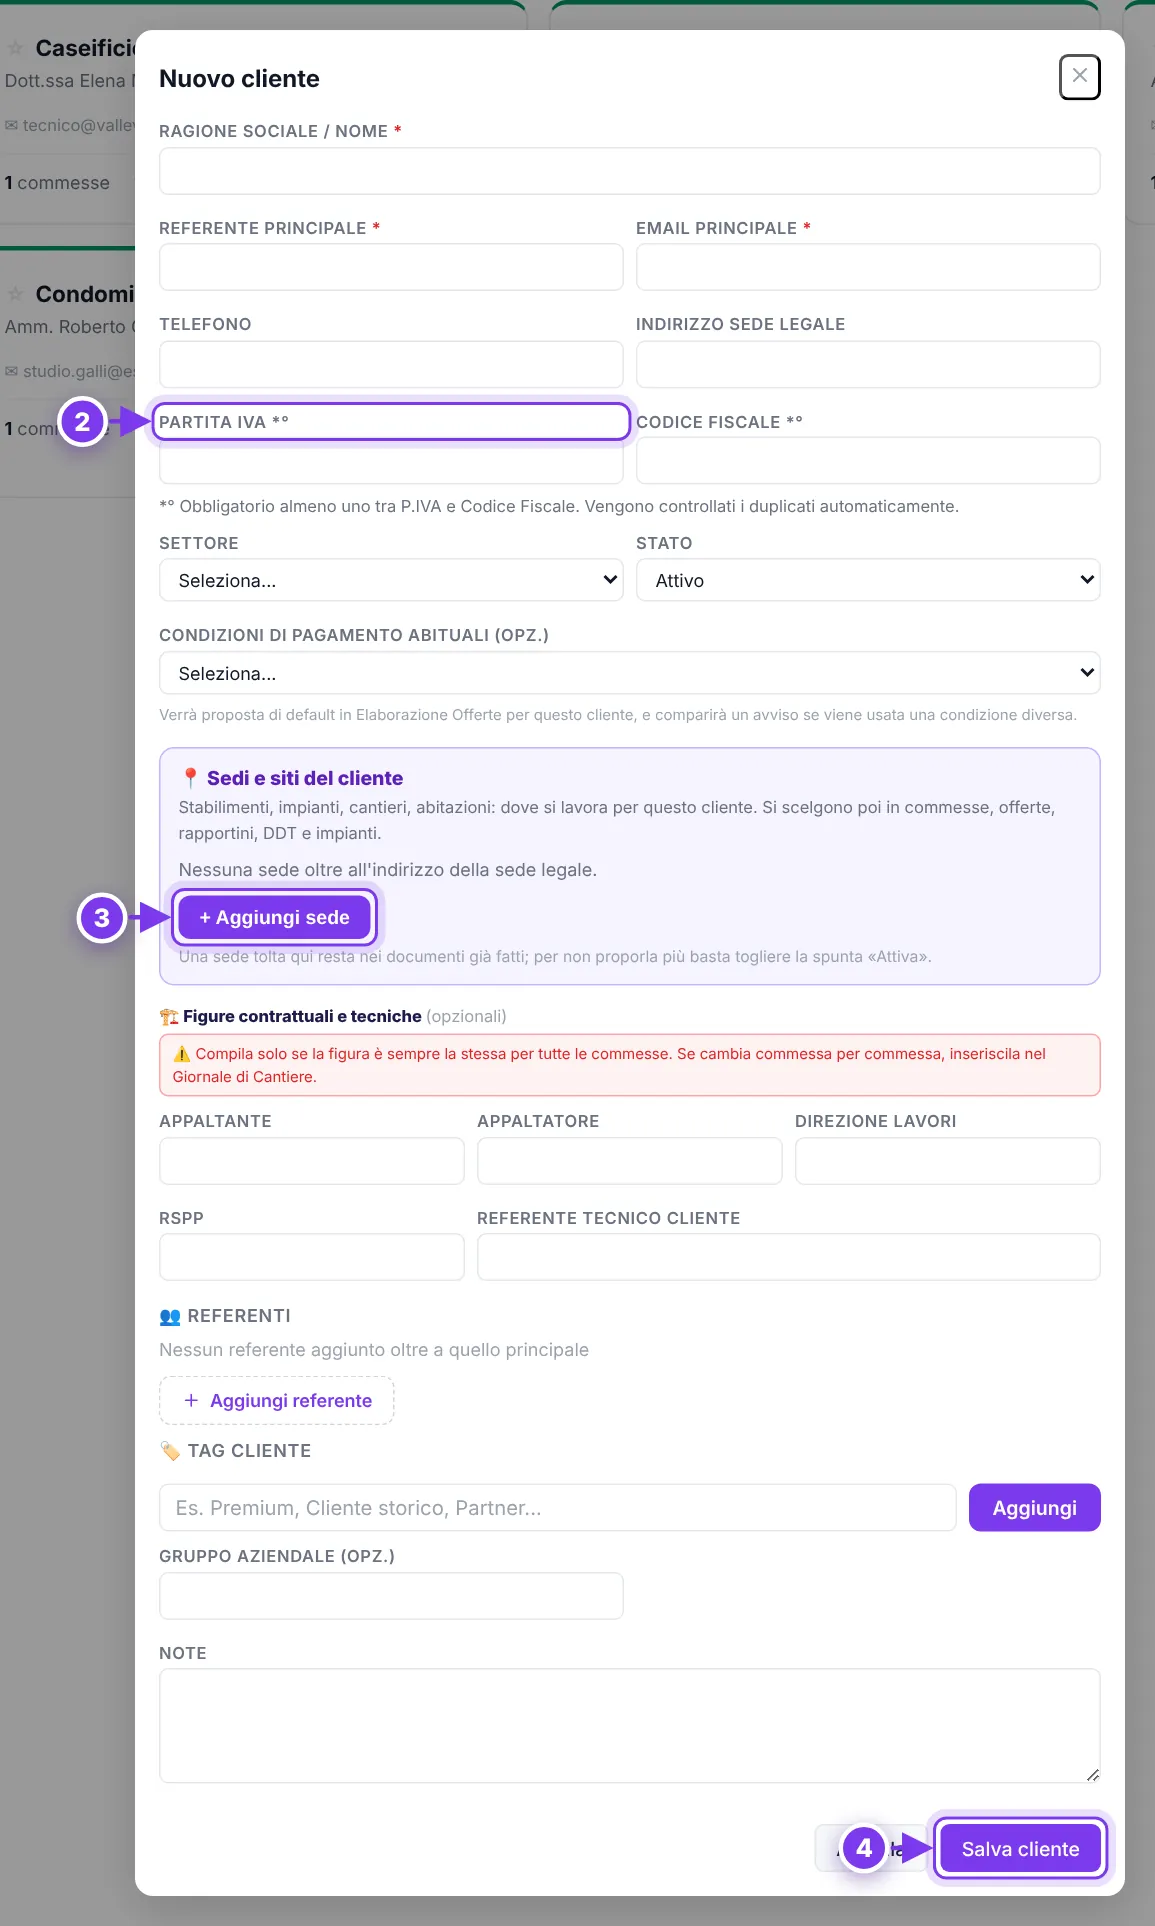Click the Telefono text field

click(391, 364)
